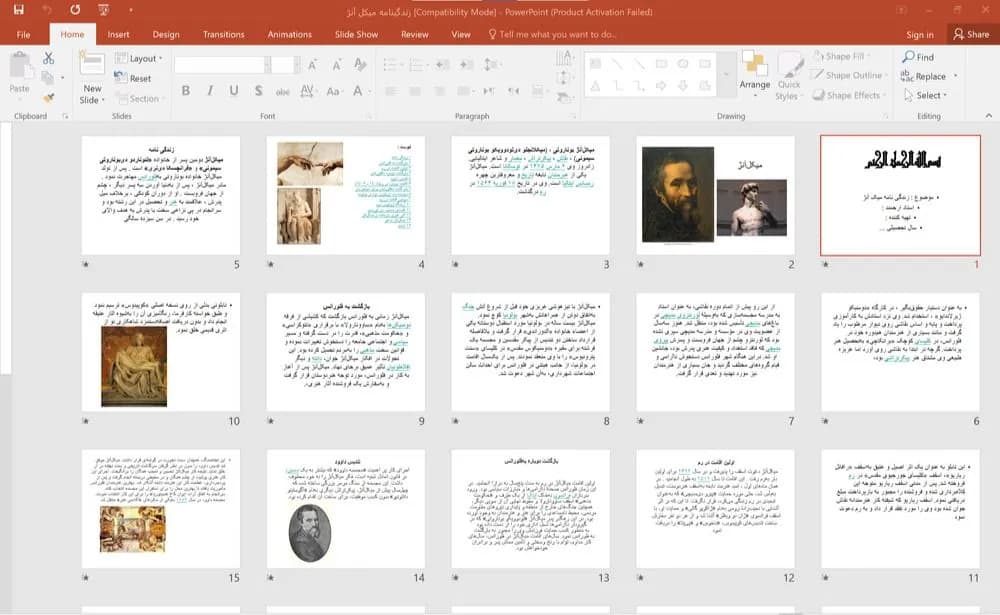Select the Format Painter brush

[48, 98]
